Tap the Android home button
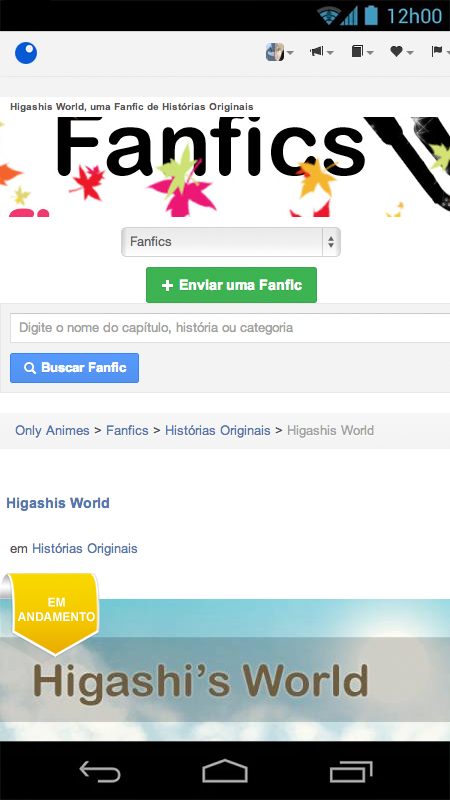 (225, 770)
